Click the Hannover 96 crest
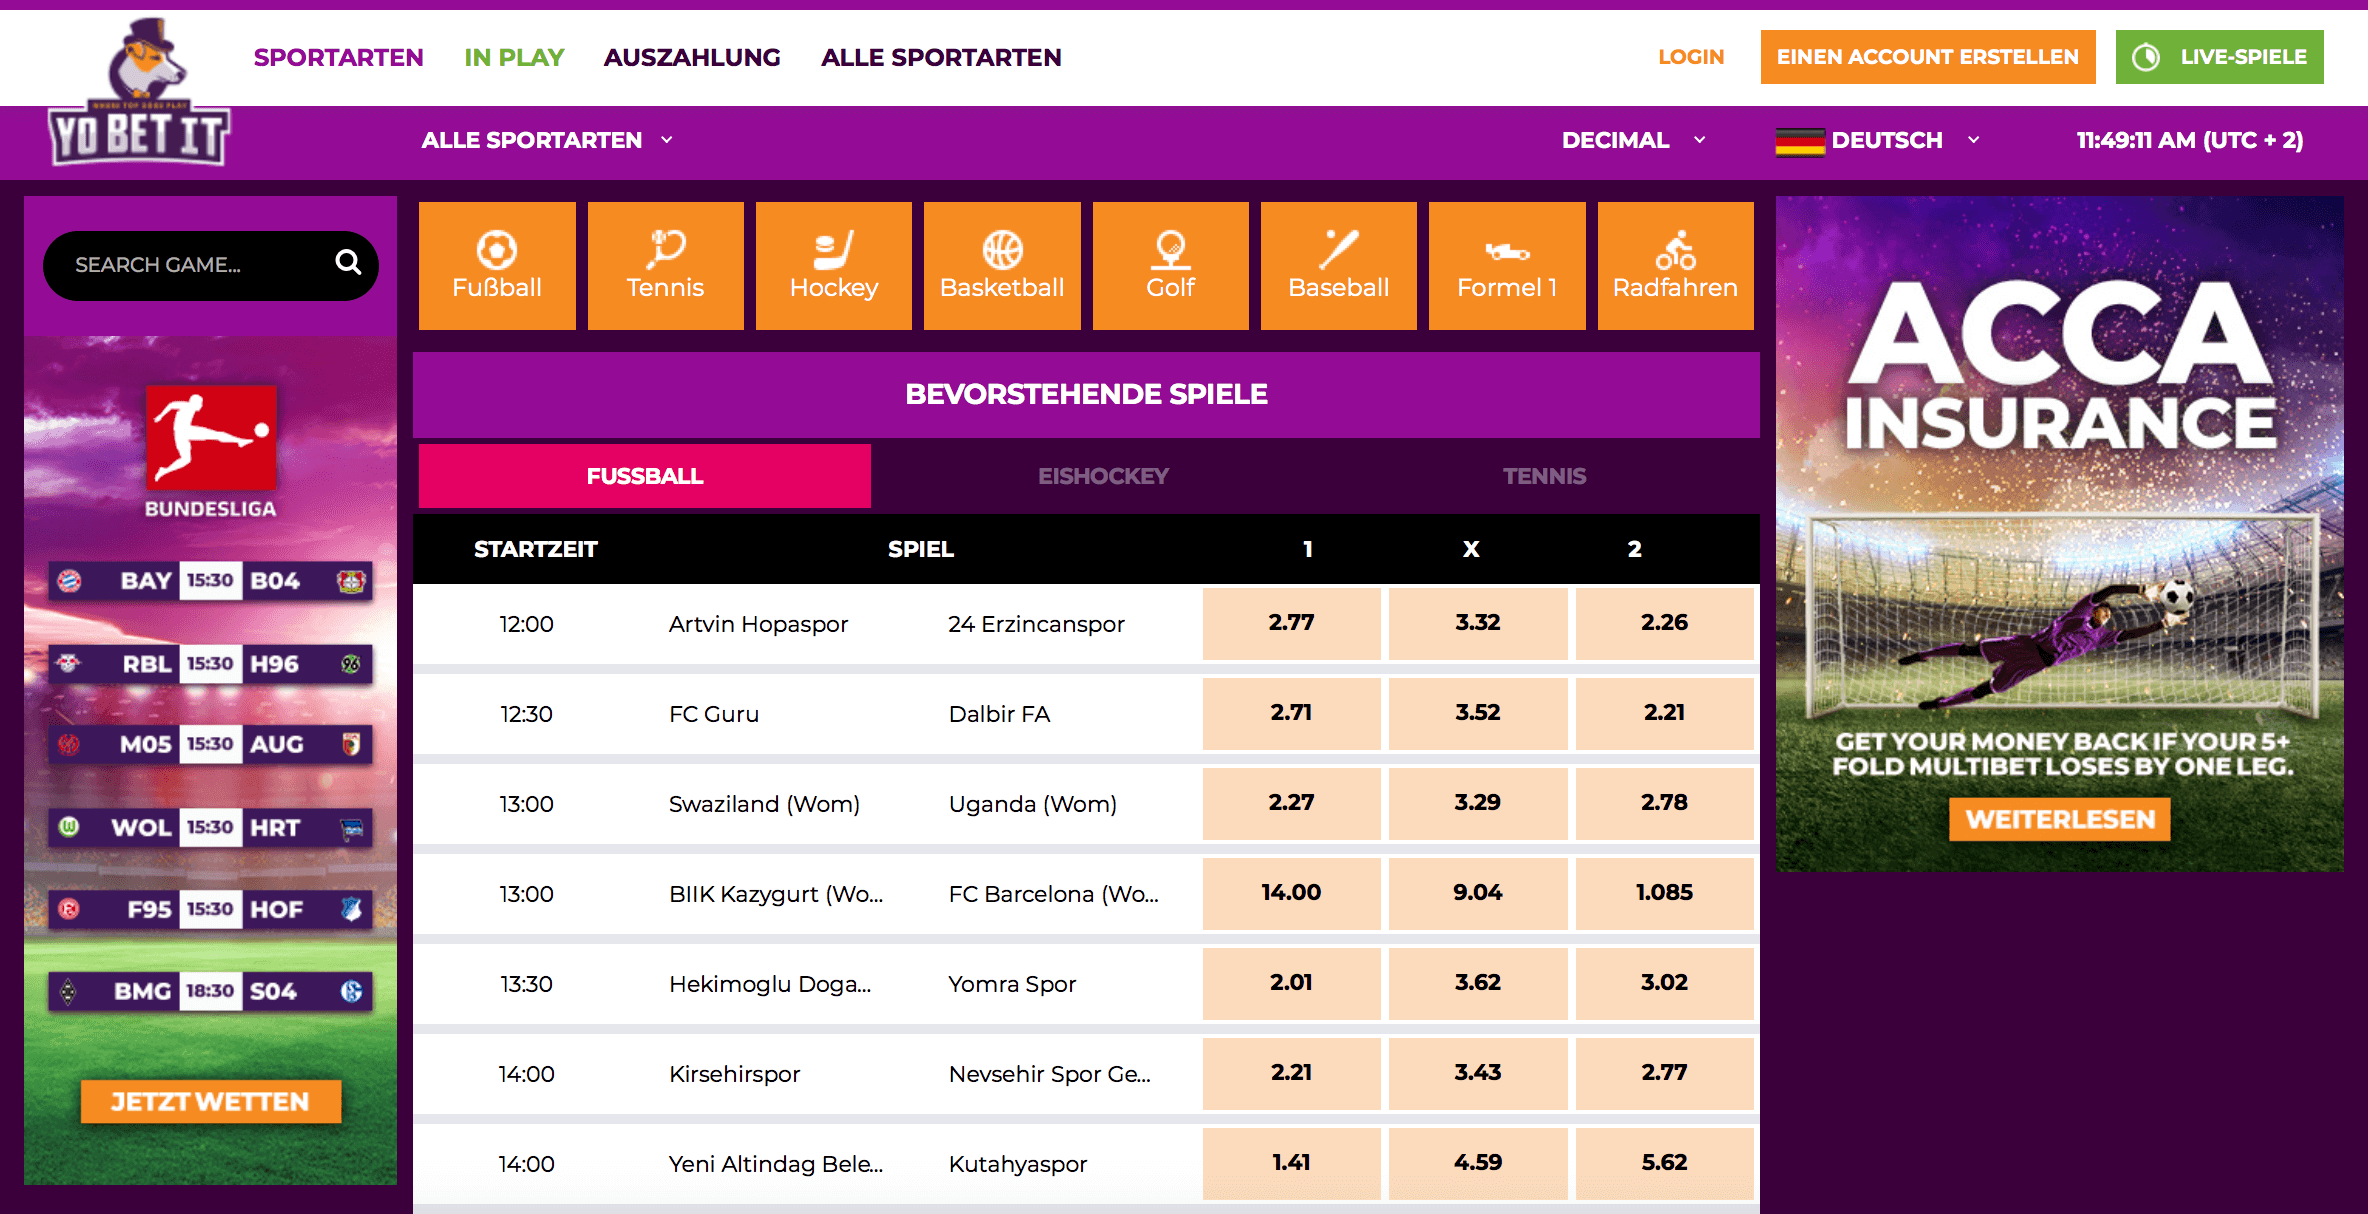2368x1214 pixels. (x=351, y=664)
